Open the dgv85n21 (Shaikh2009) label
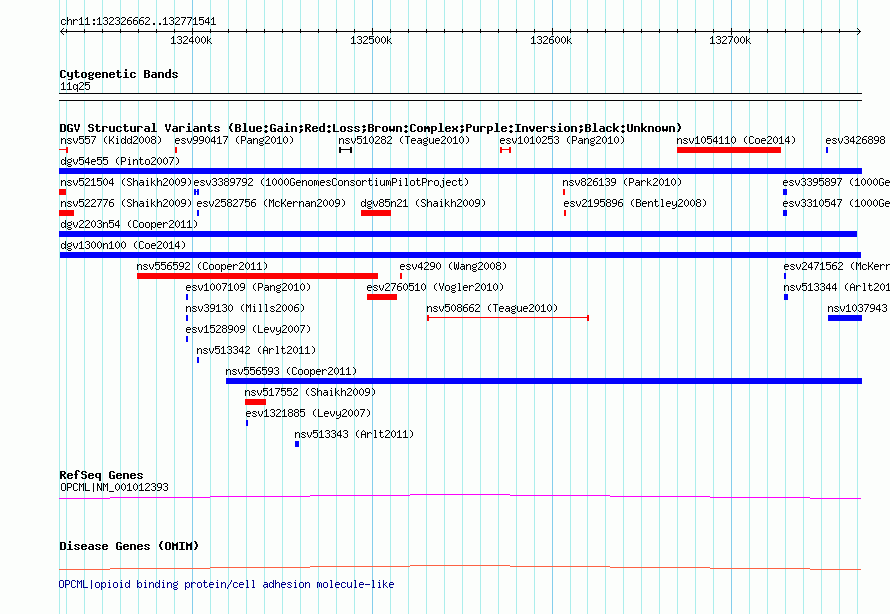Screen dimensions: 890x614 pyautogui.click(x=423, y=203)
